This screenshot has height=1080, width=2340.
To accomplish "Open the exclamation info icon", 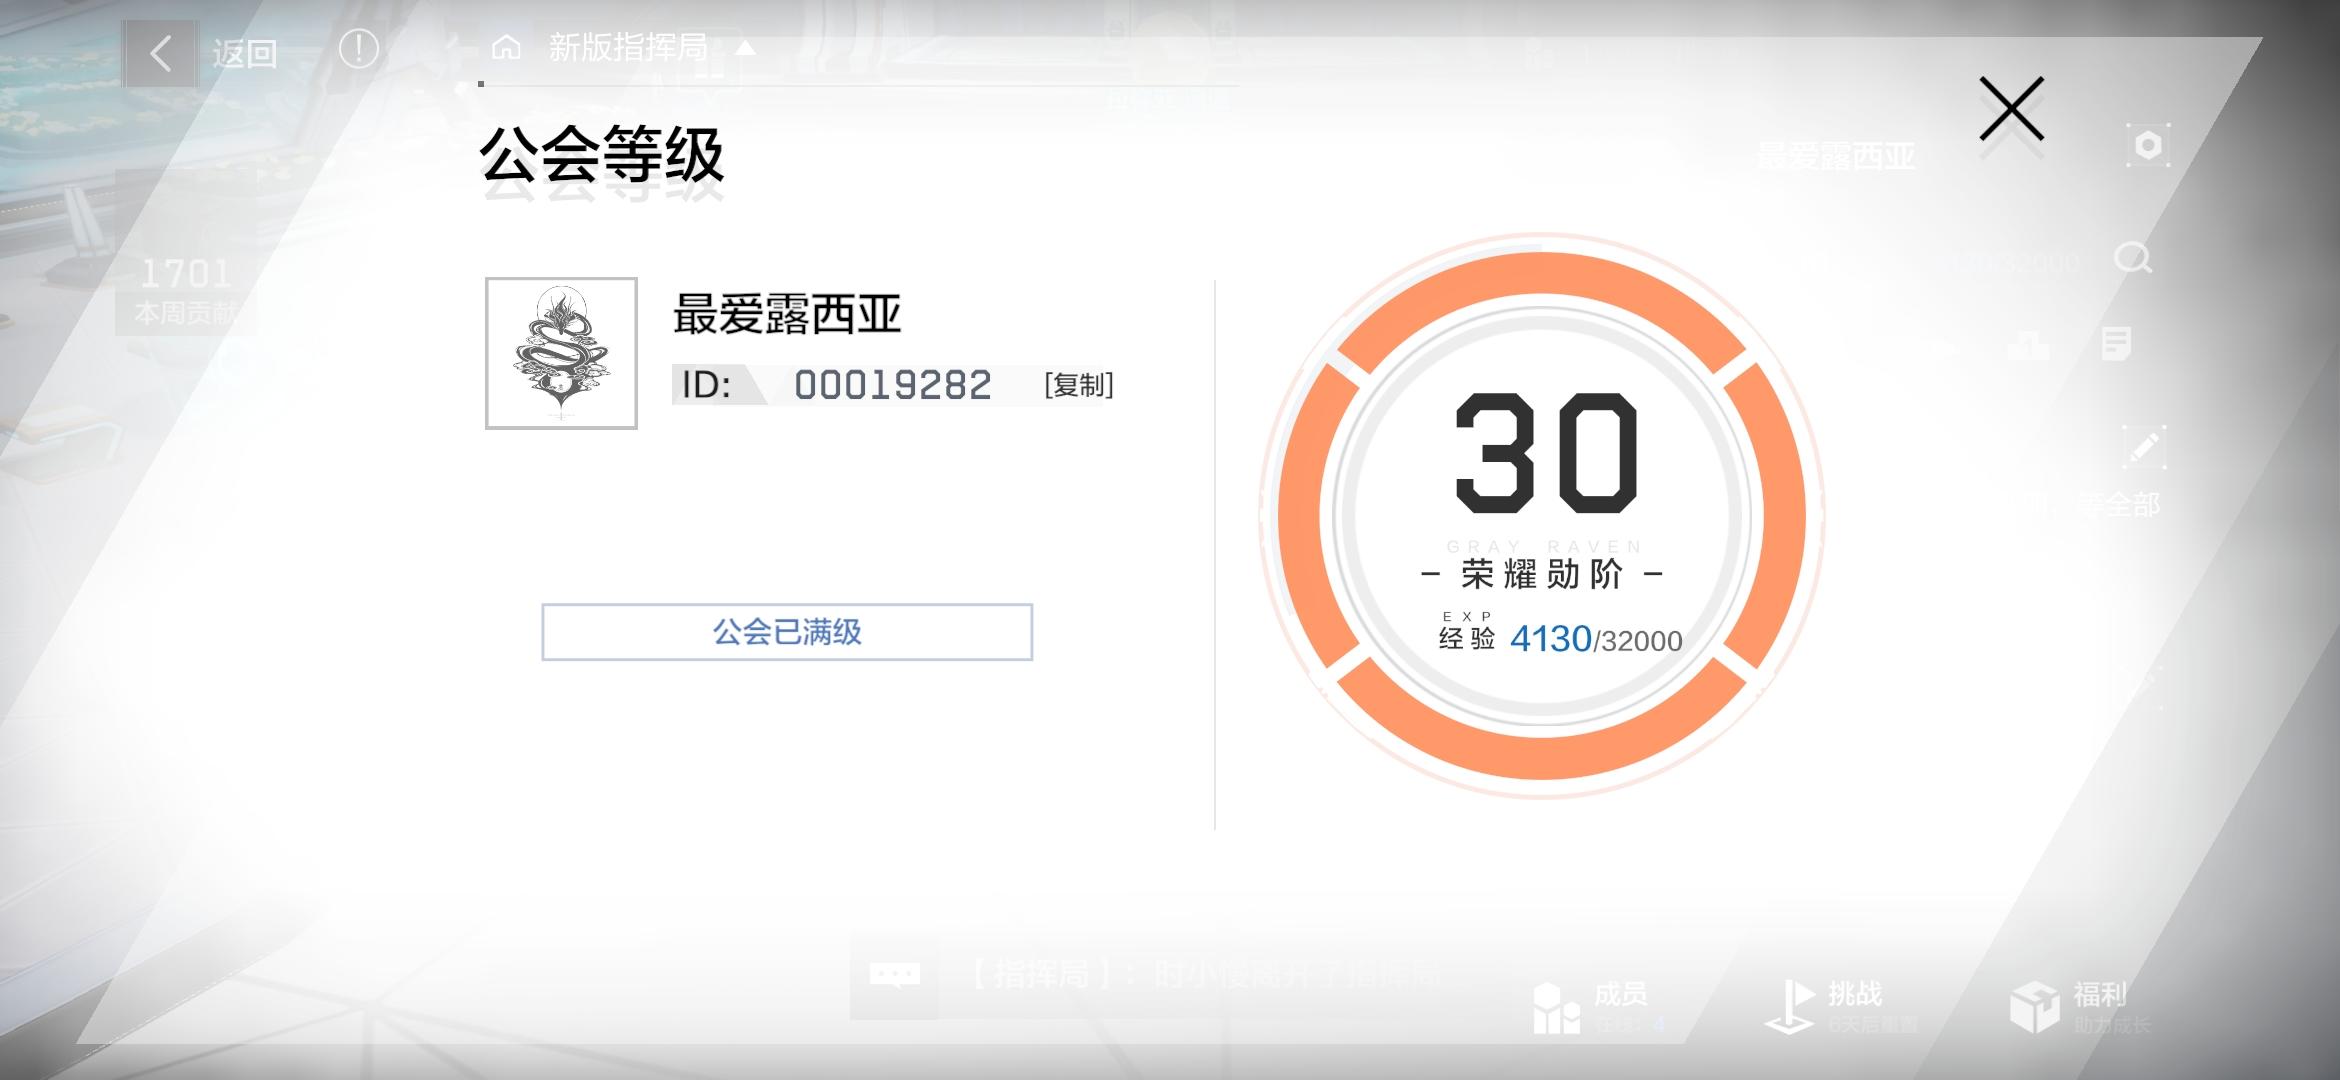I will [x=358, y=48].
